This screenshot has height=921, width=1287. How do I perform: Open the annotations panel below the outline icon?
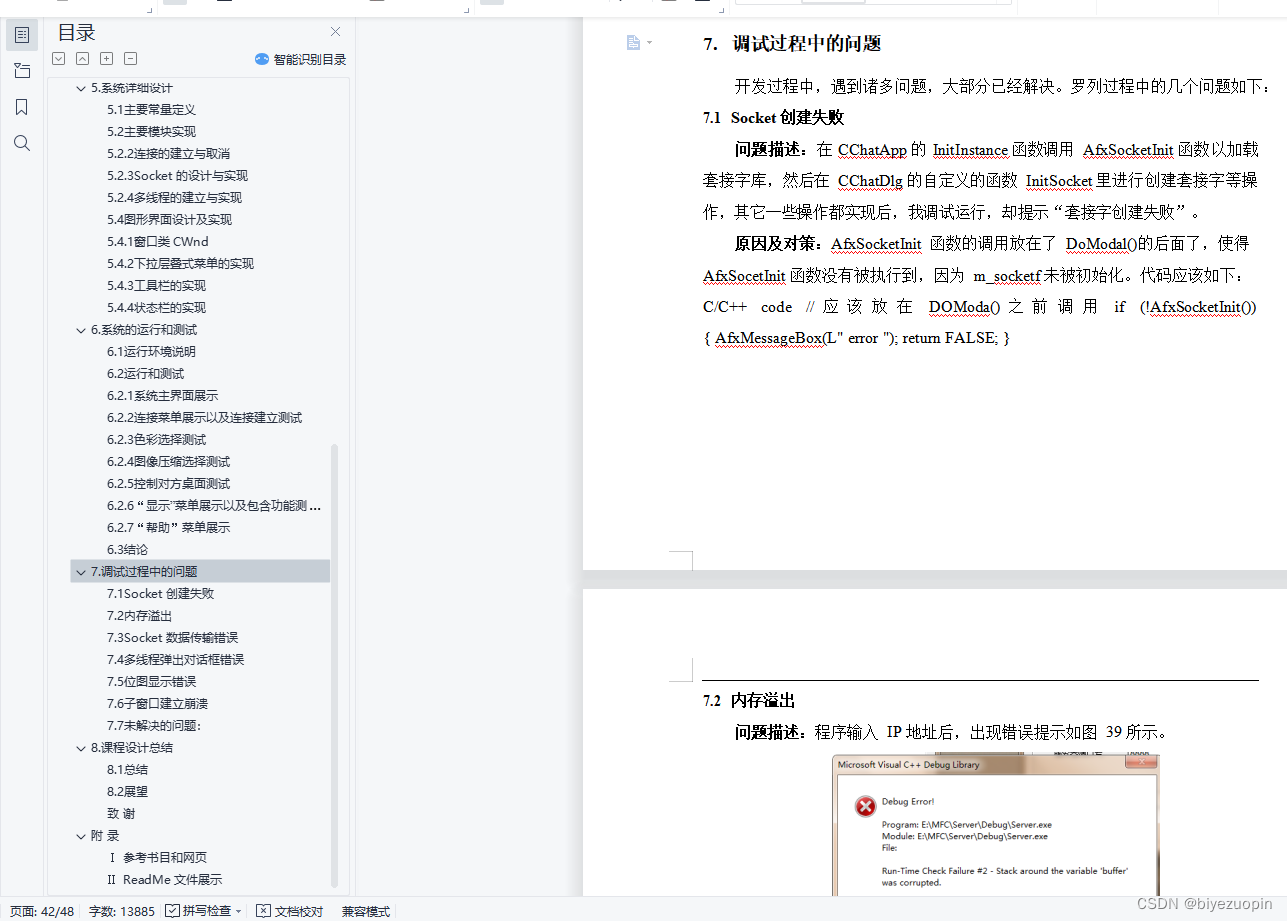pyautogui.click(x=22, y=71)
